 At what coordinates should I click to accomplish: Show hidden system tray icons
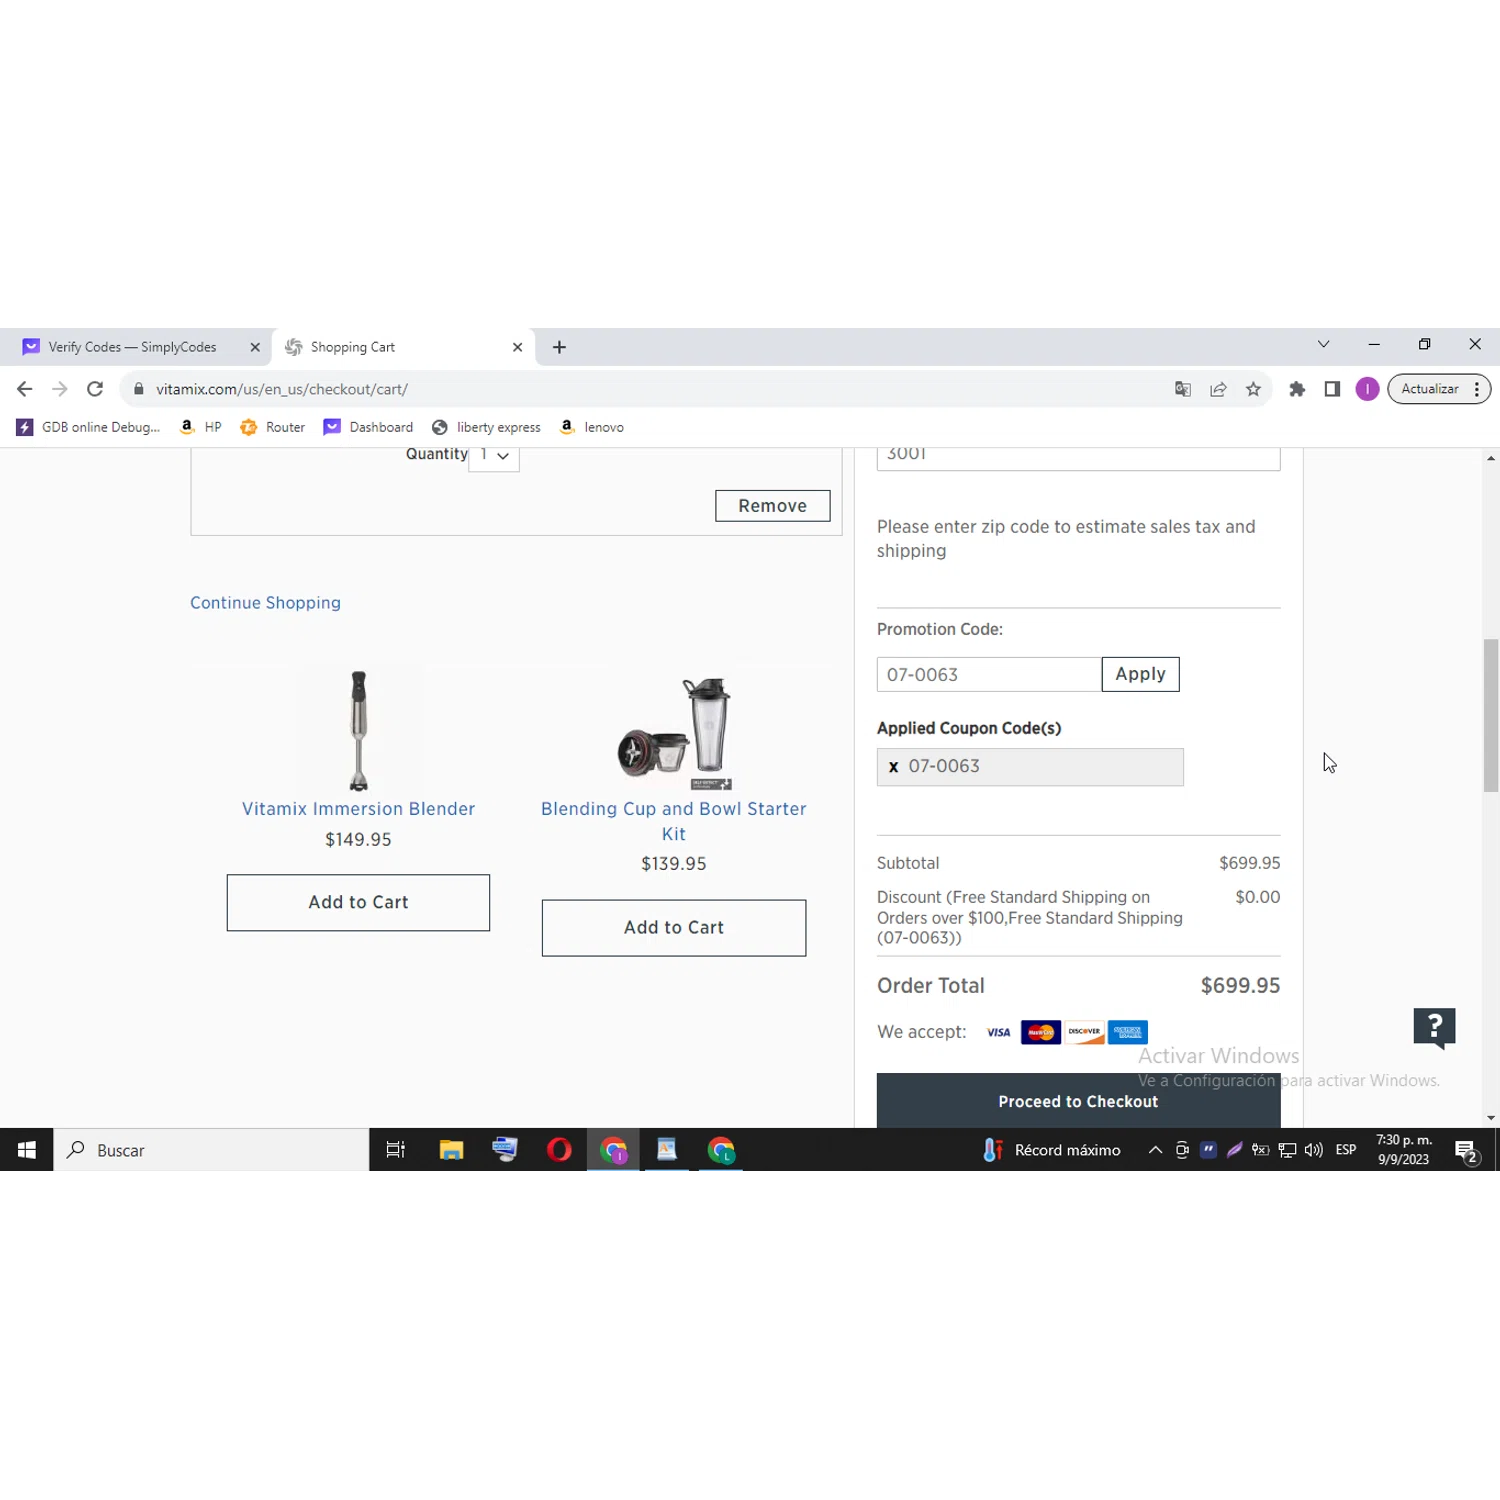tap(1155, 1150)
